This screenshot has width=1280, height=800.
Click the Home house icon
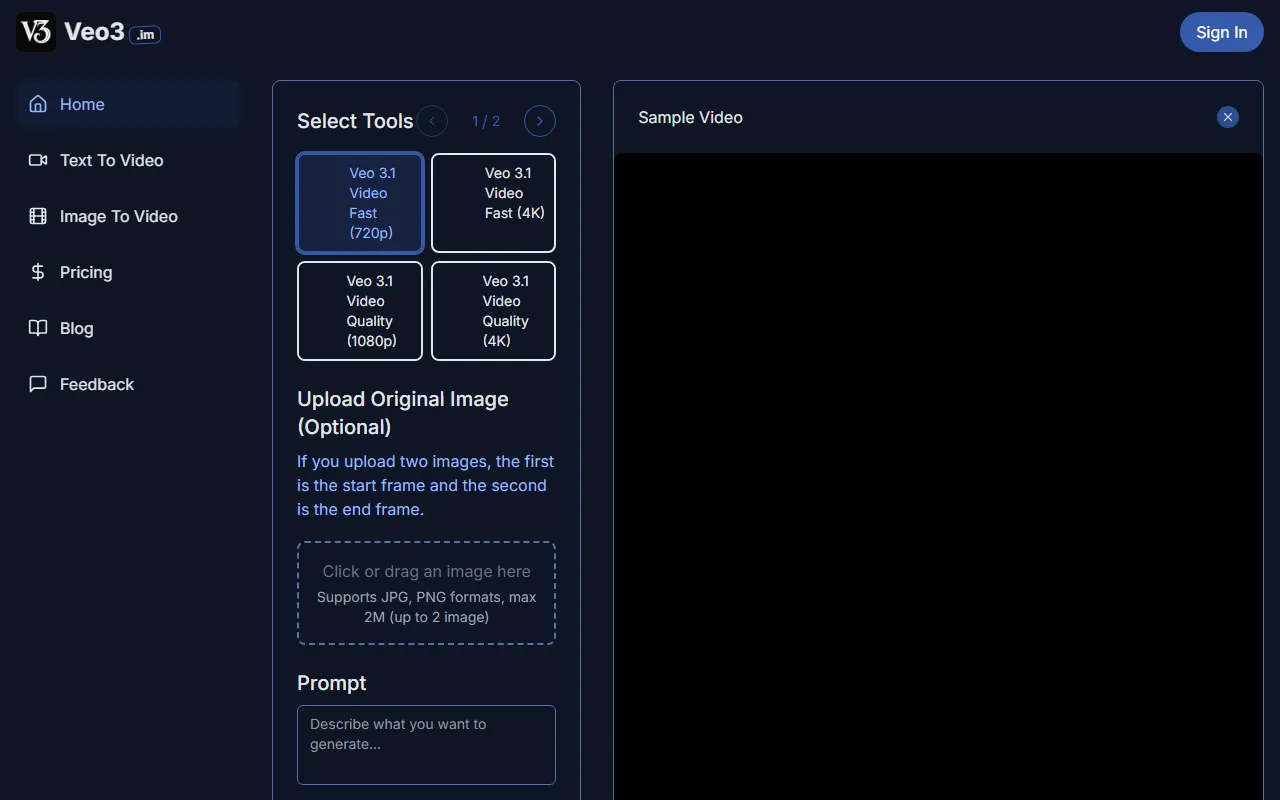tap(38, 104)
